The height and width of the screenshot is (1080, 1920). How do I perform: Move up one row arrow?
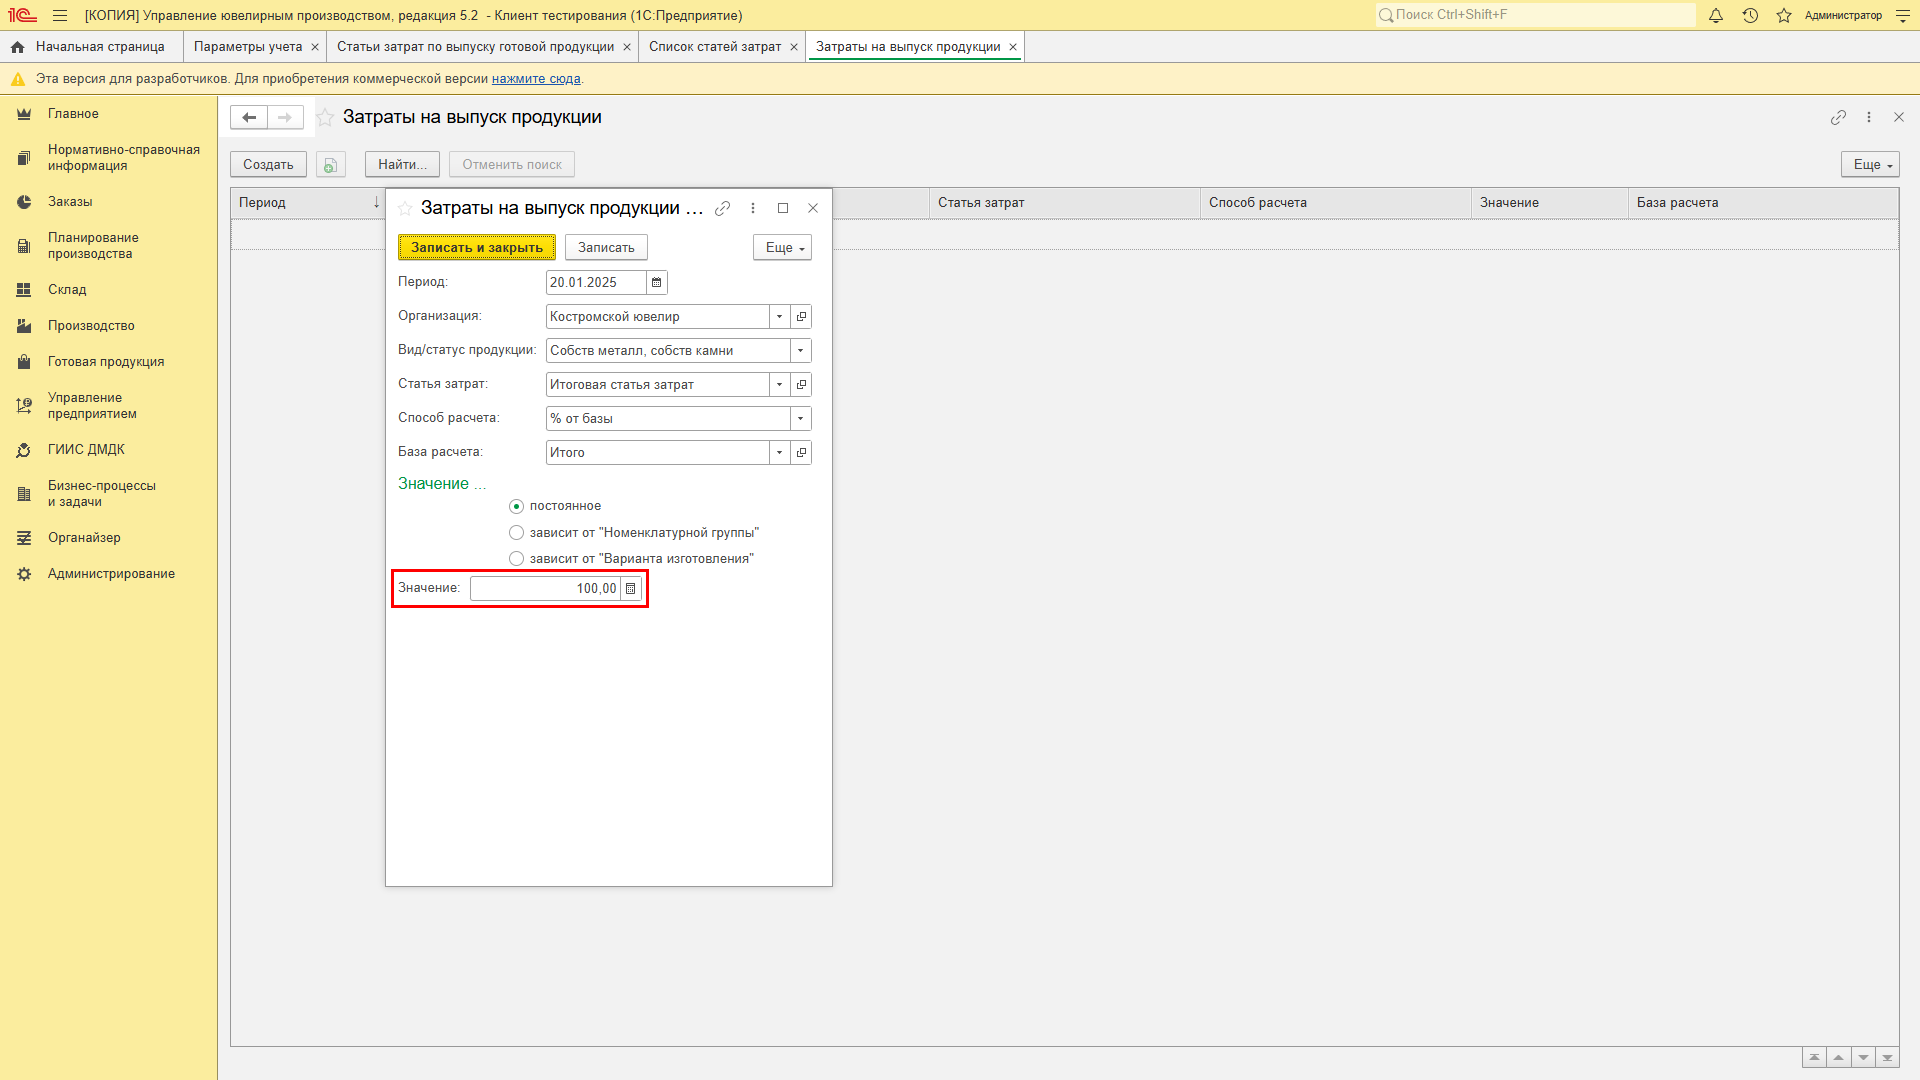[x=1838, y=1058]
